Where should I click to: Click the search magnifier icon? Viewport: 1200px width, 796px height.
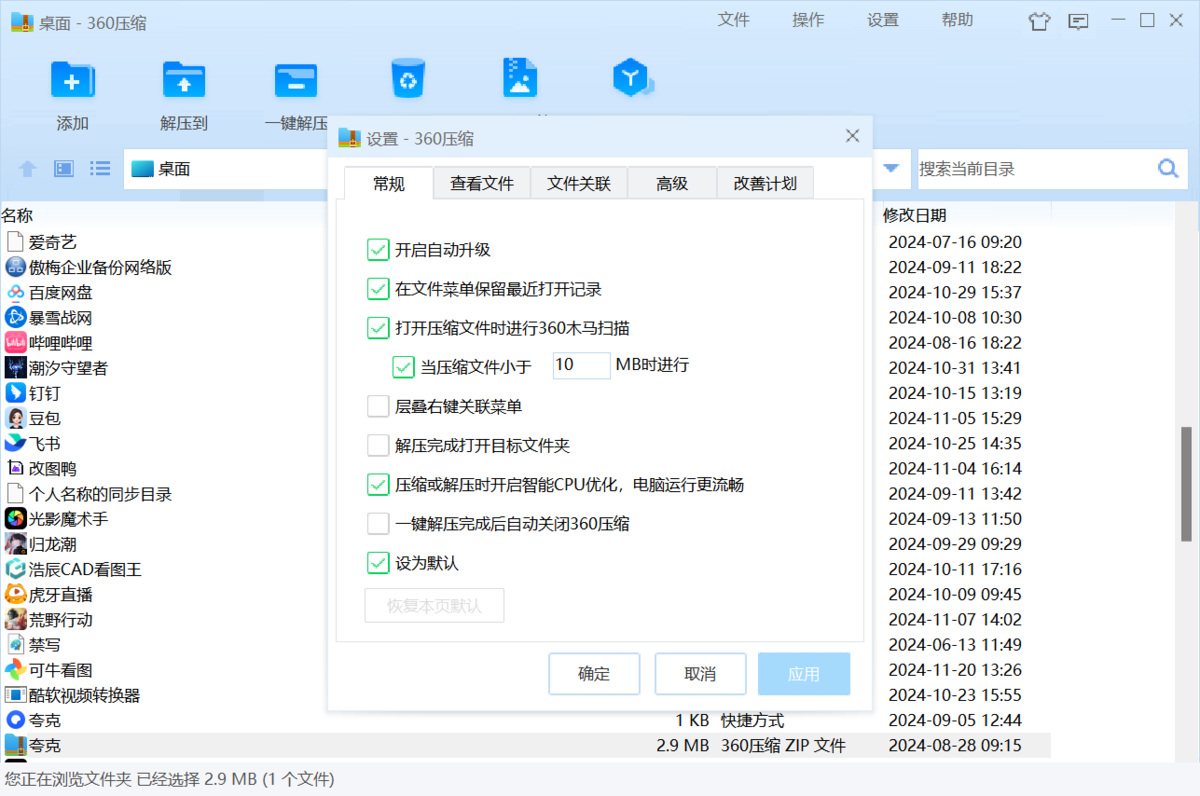pos(1168,169)
